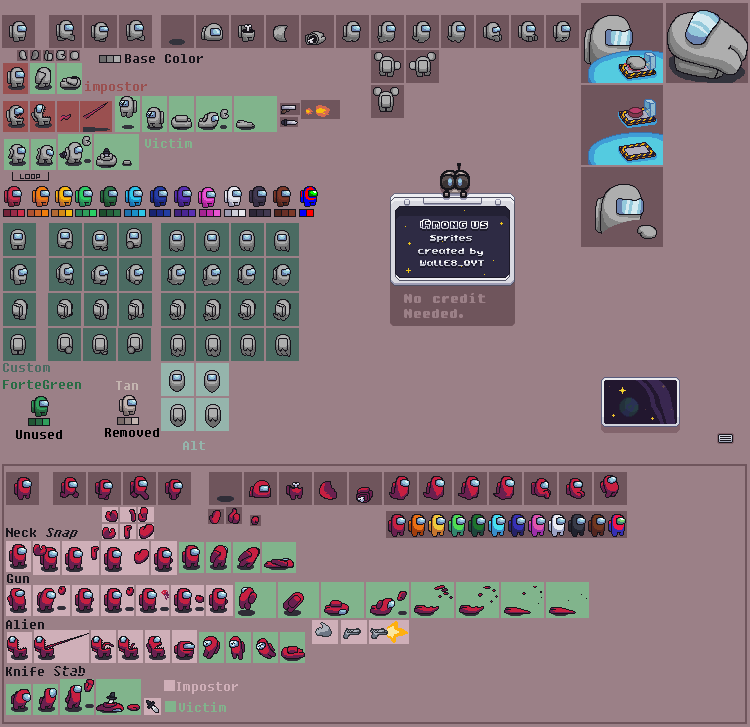This screenshot has width=750, height=727.
Task: Click the red pistol with yellow flash sprite
Action: pyautogui.click(x=388, y=632)
